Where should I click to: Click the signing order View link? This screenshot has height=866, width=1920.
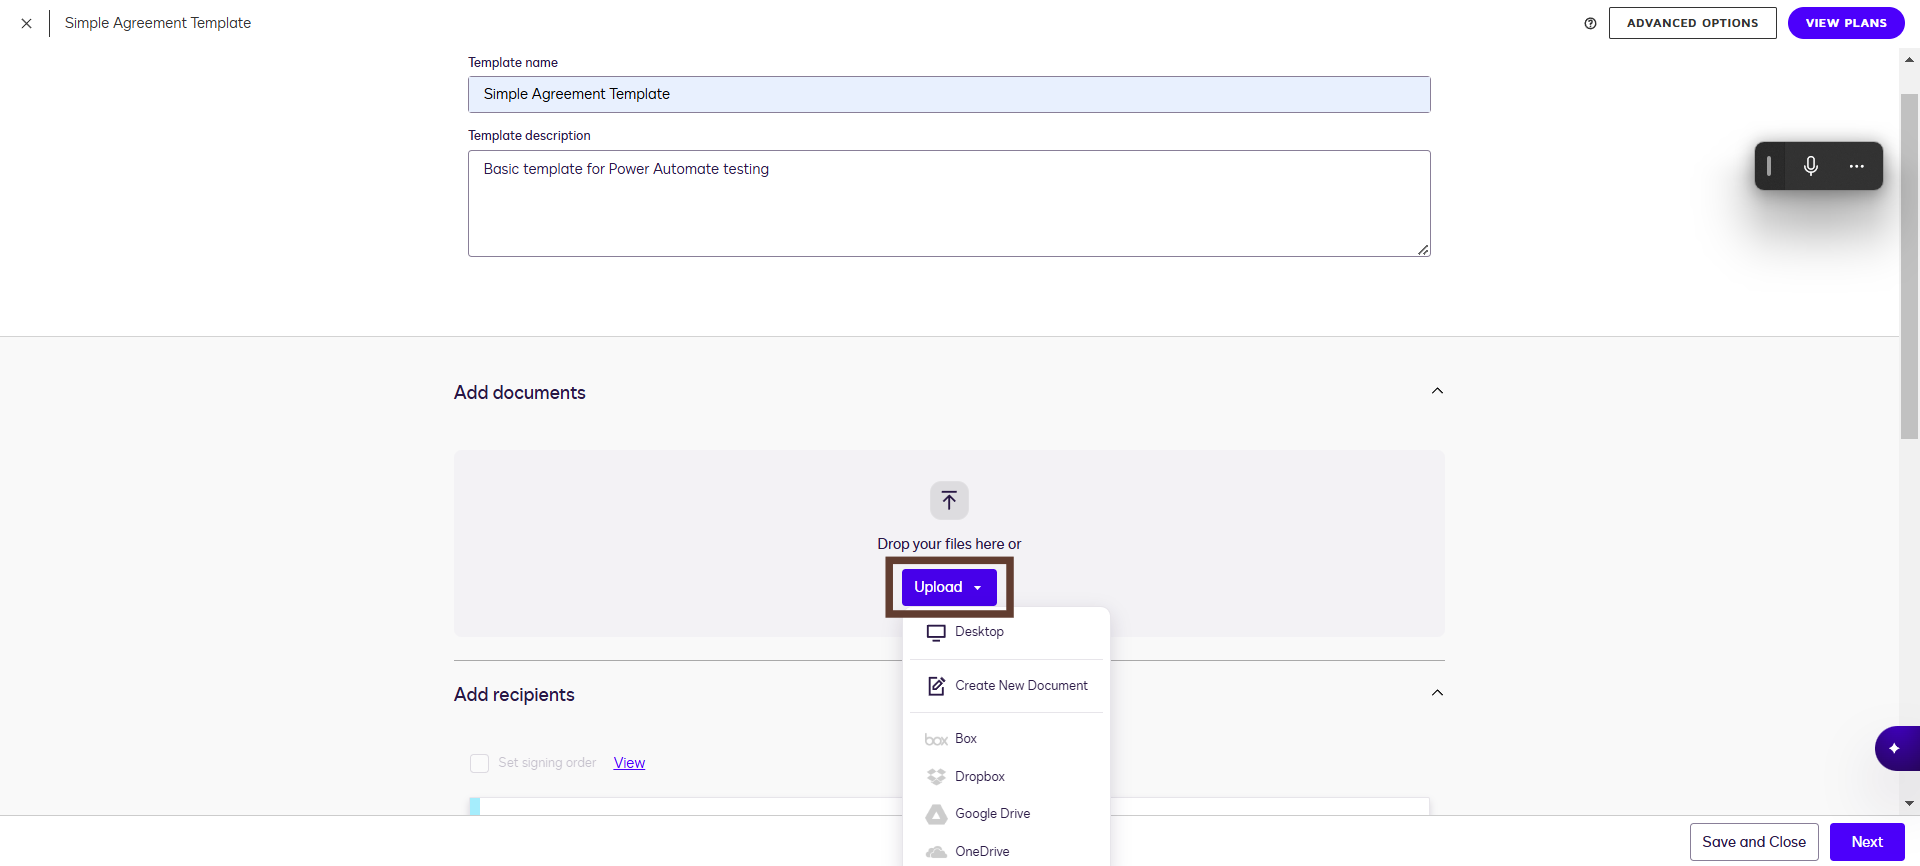629,763
